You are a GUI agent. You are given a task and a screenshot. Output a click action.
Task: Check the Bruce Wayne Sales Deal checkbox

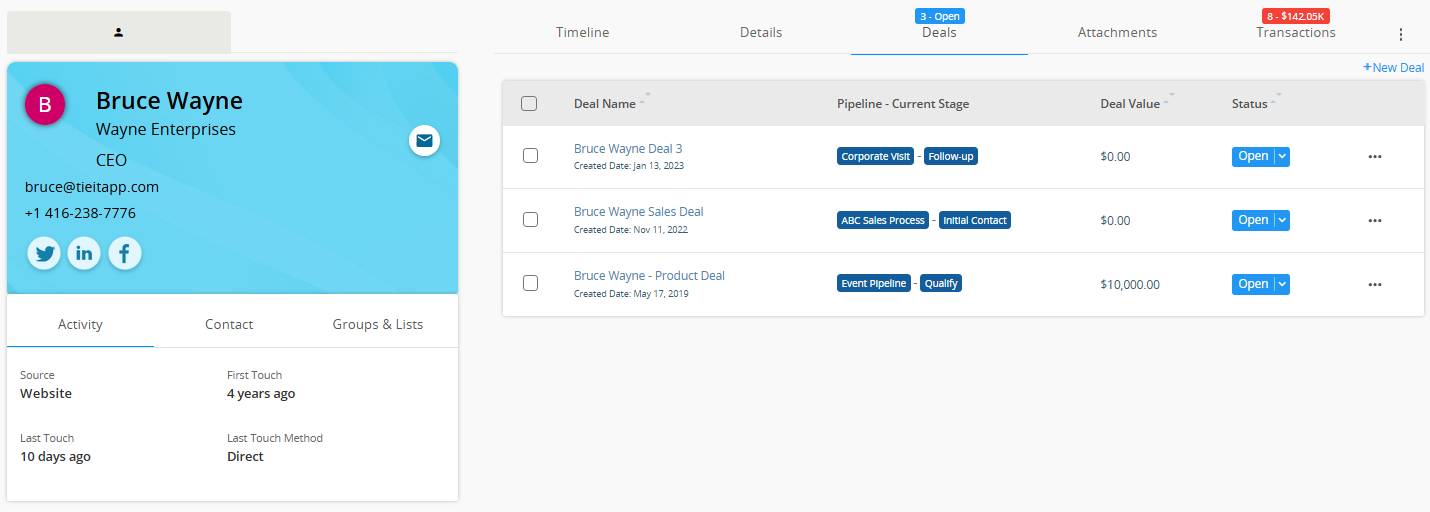[530, 219]
